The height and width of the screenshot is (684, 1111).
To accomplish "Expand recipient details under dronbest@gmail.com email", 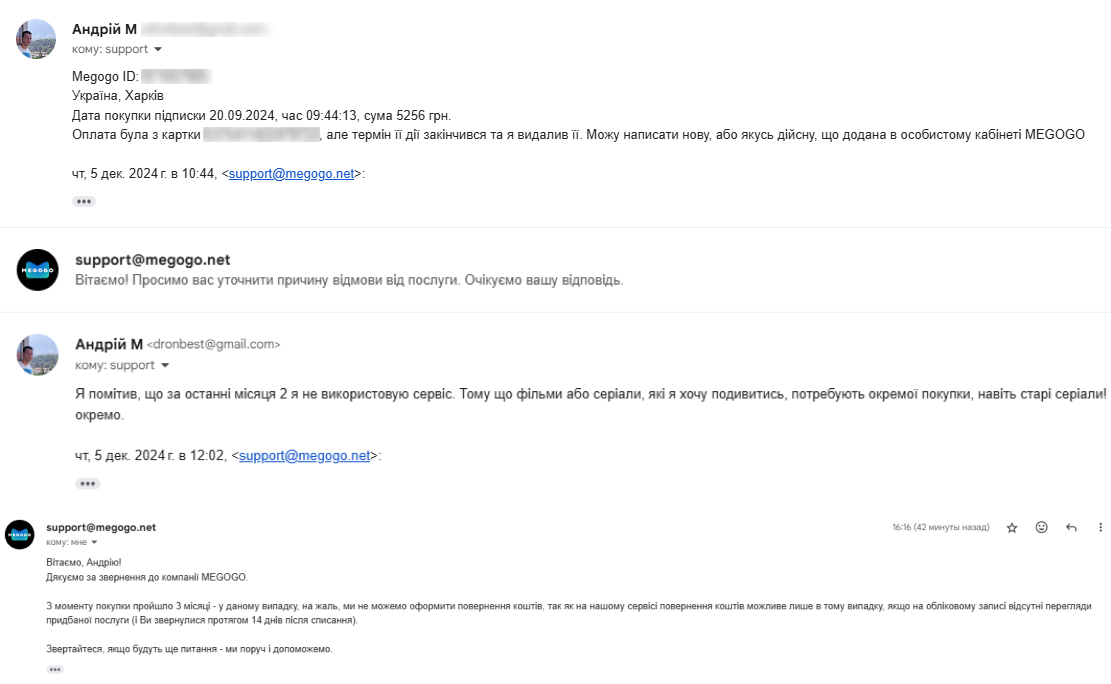I will [x=165, y=365].
